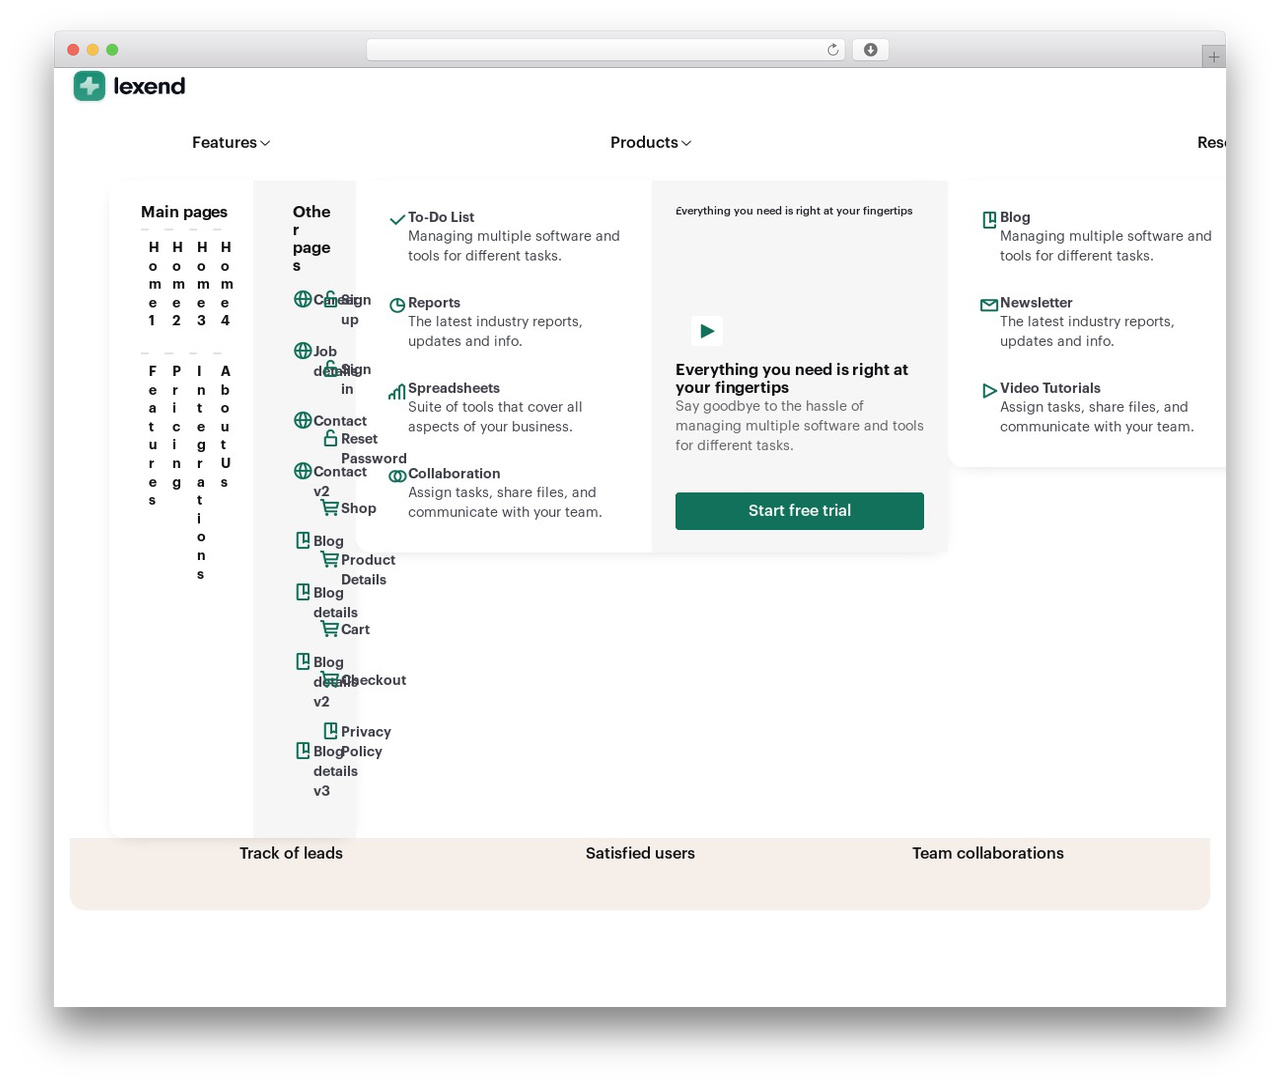Expand the Products dropdown menu

651,143
